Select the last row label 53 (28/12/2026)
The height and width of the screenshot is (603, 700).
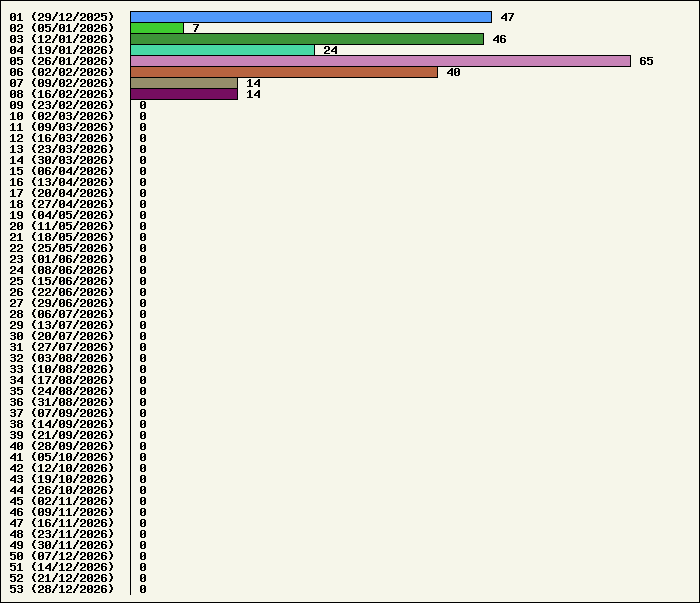(x=62, y=589)
